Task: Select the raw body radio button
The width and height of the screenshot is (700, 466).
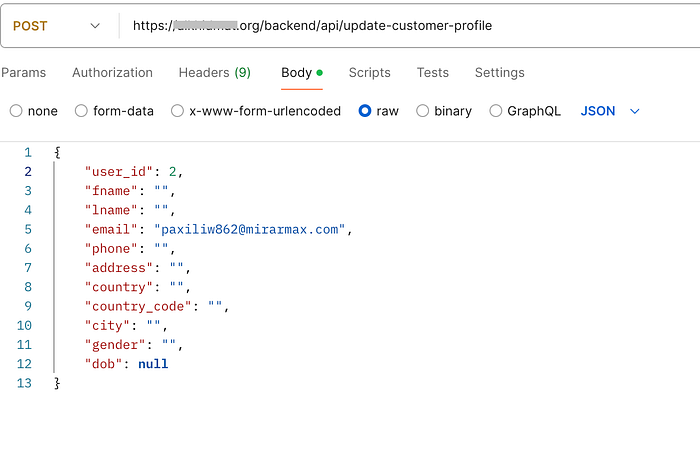Action: (365, 111)
